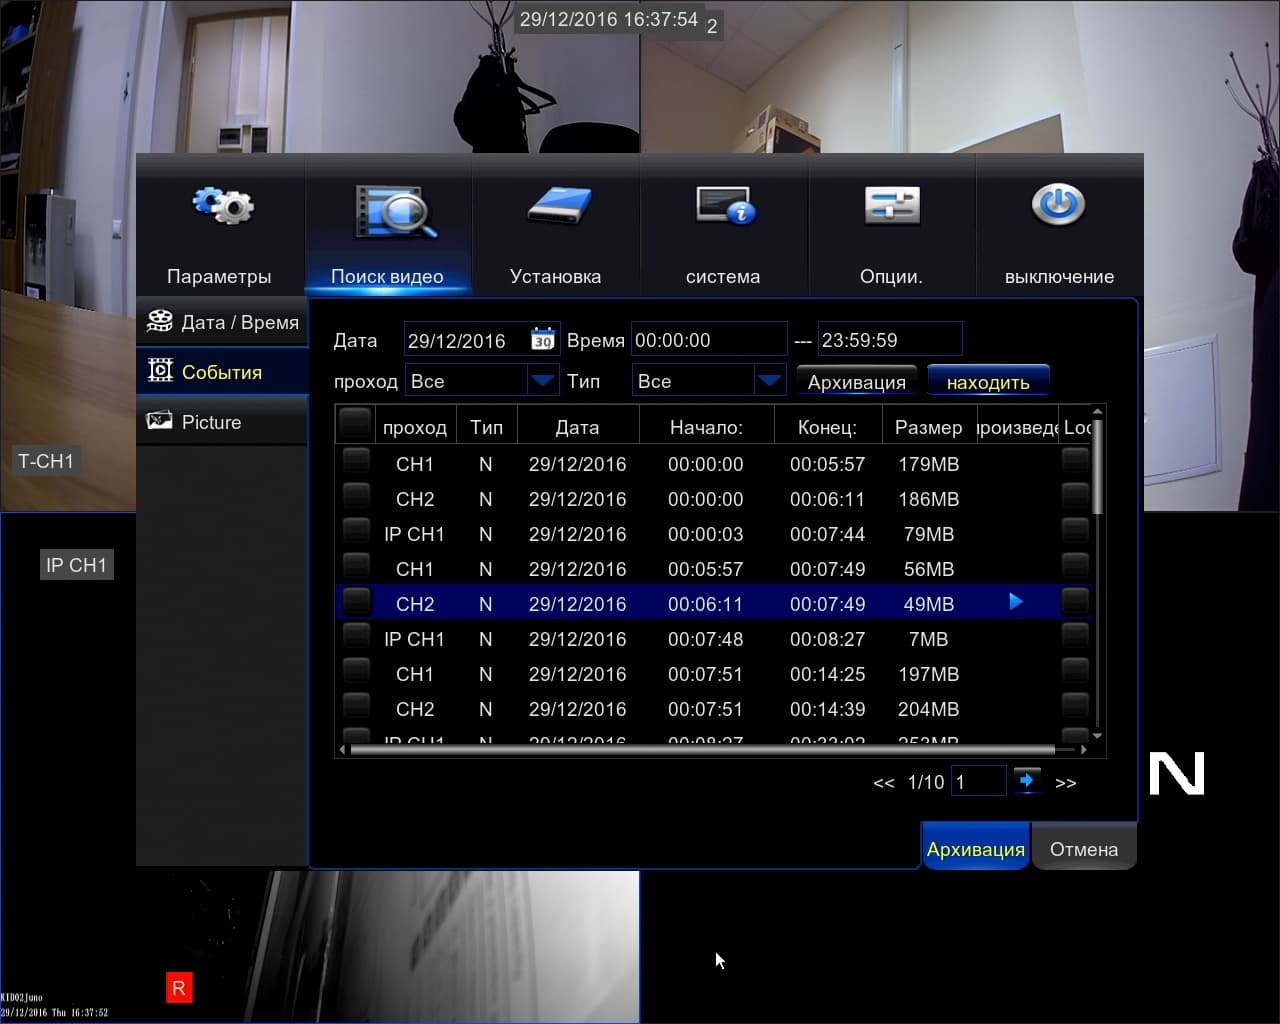Click the blue go-to-page arrow
The height and width of the screenshot is (1024, 1280).
pyautogui.click(x=1027, y=780)
